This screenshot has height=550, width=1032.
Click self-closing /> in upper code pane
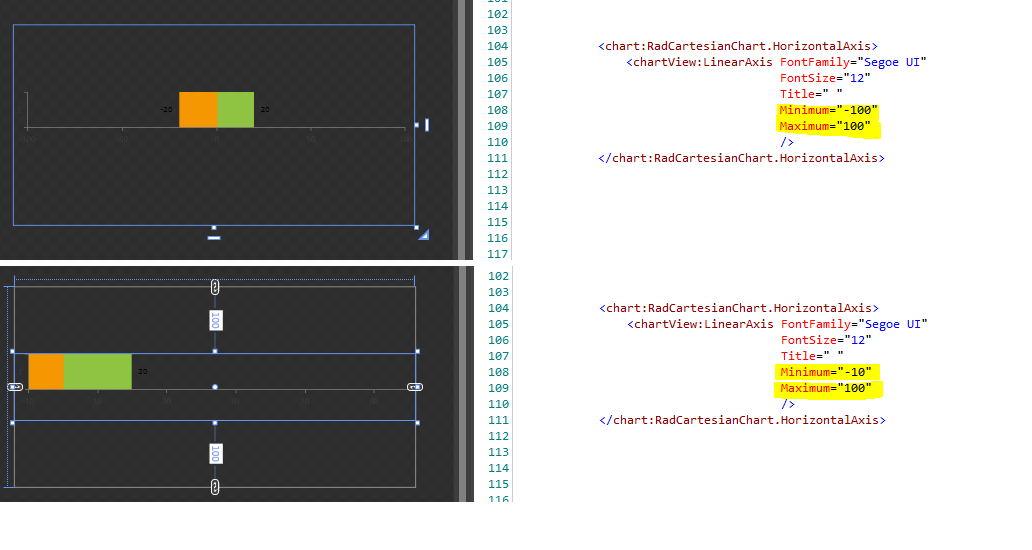787,142
